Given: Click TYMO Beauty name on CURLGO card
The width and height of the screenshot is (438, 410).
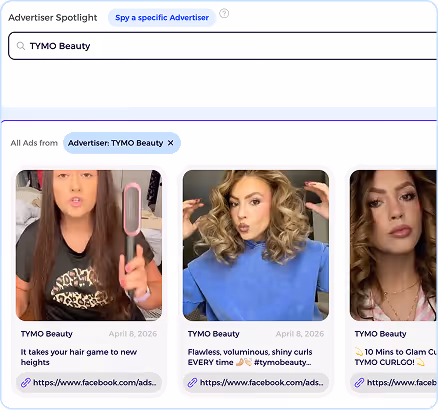Looking at the screenshot, I should pos(381,334).
